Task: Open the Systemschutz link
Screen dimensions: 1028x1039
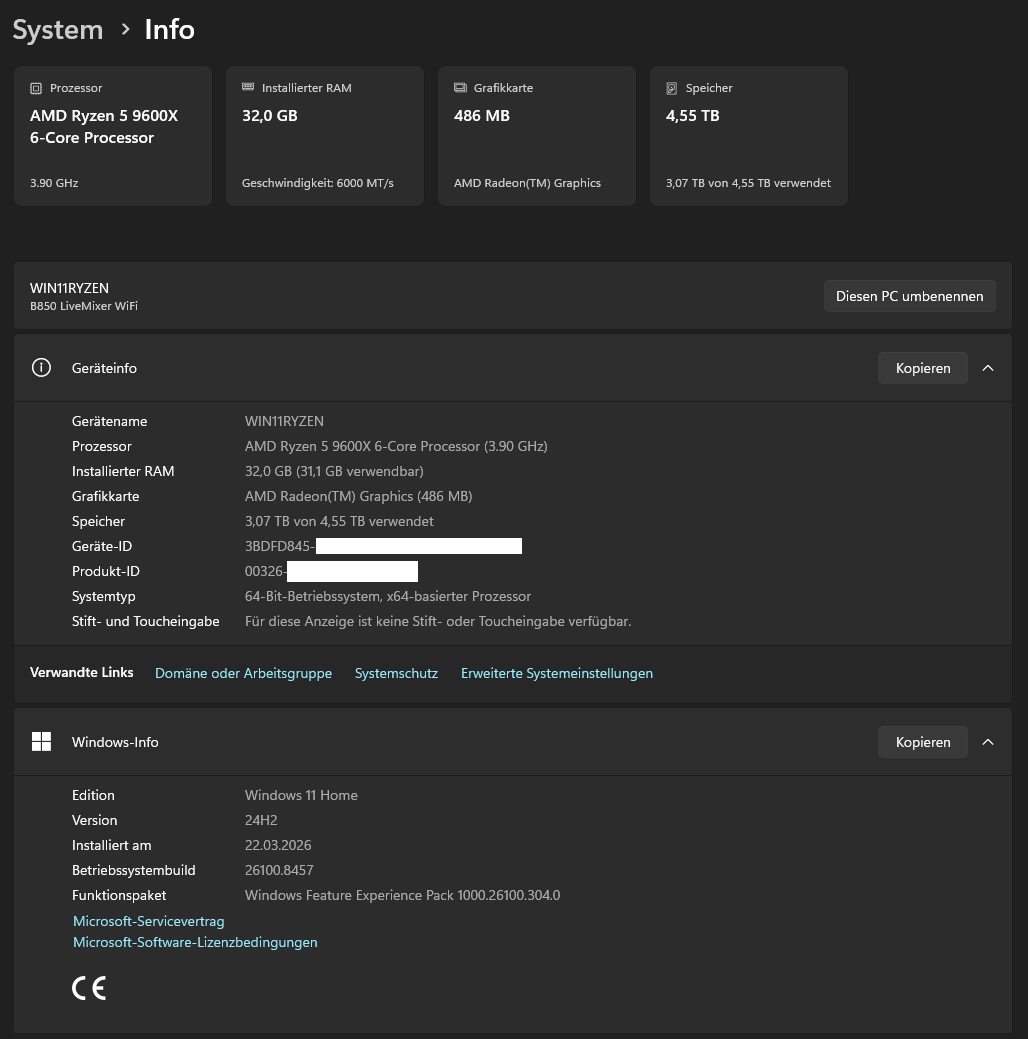Action: (x=396, y=673)
